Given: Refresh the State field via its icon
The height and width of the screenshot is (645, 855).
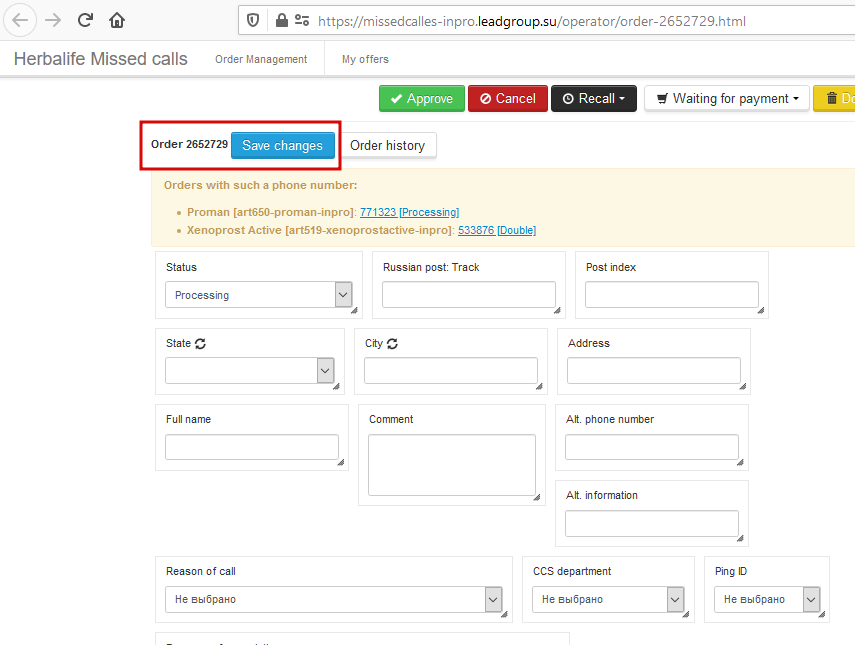Looking at the screenshot, I should (x=201, y=343).
